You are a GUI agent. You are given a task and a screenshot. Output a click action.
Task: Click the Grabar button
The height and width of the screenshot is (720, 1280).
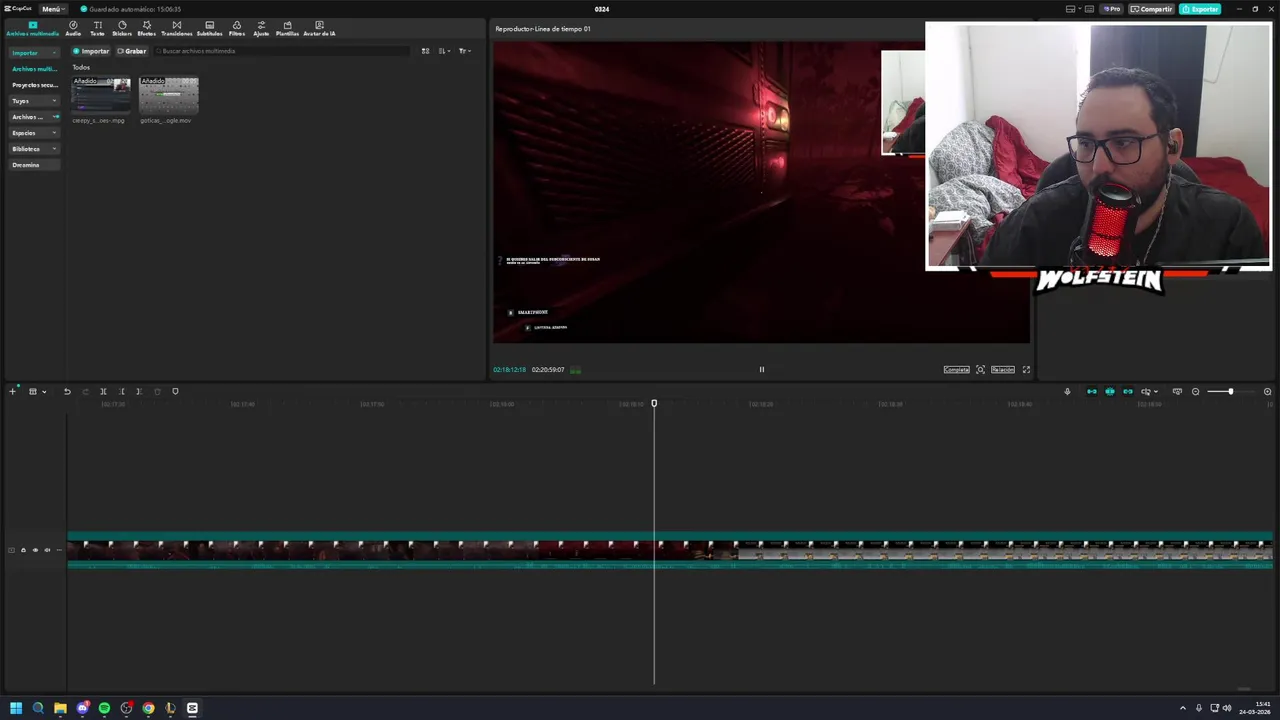point(131,51)
